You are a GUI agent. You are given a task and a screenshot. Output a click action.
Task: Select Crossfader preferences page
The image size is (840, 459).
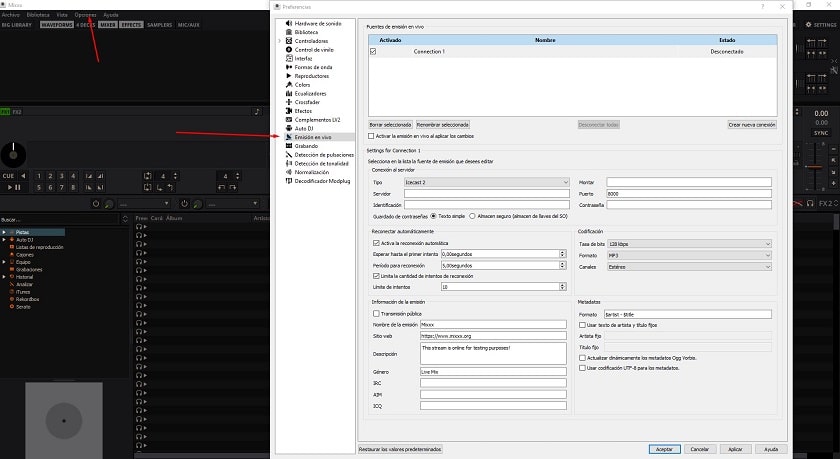(x=307, y=102)
